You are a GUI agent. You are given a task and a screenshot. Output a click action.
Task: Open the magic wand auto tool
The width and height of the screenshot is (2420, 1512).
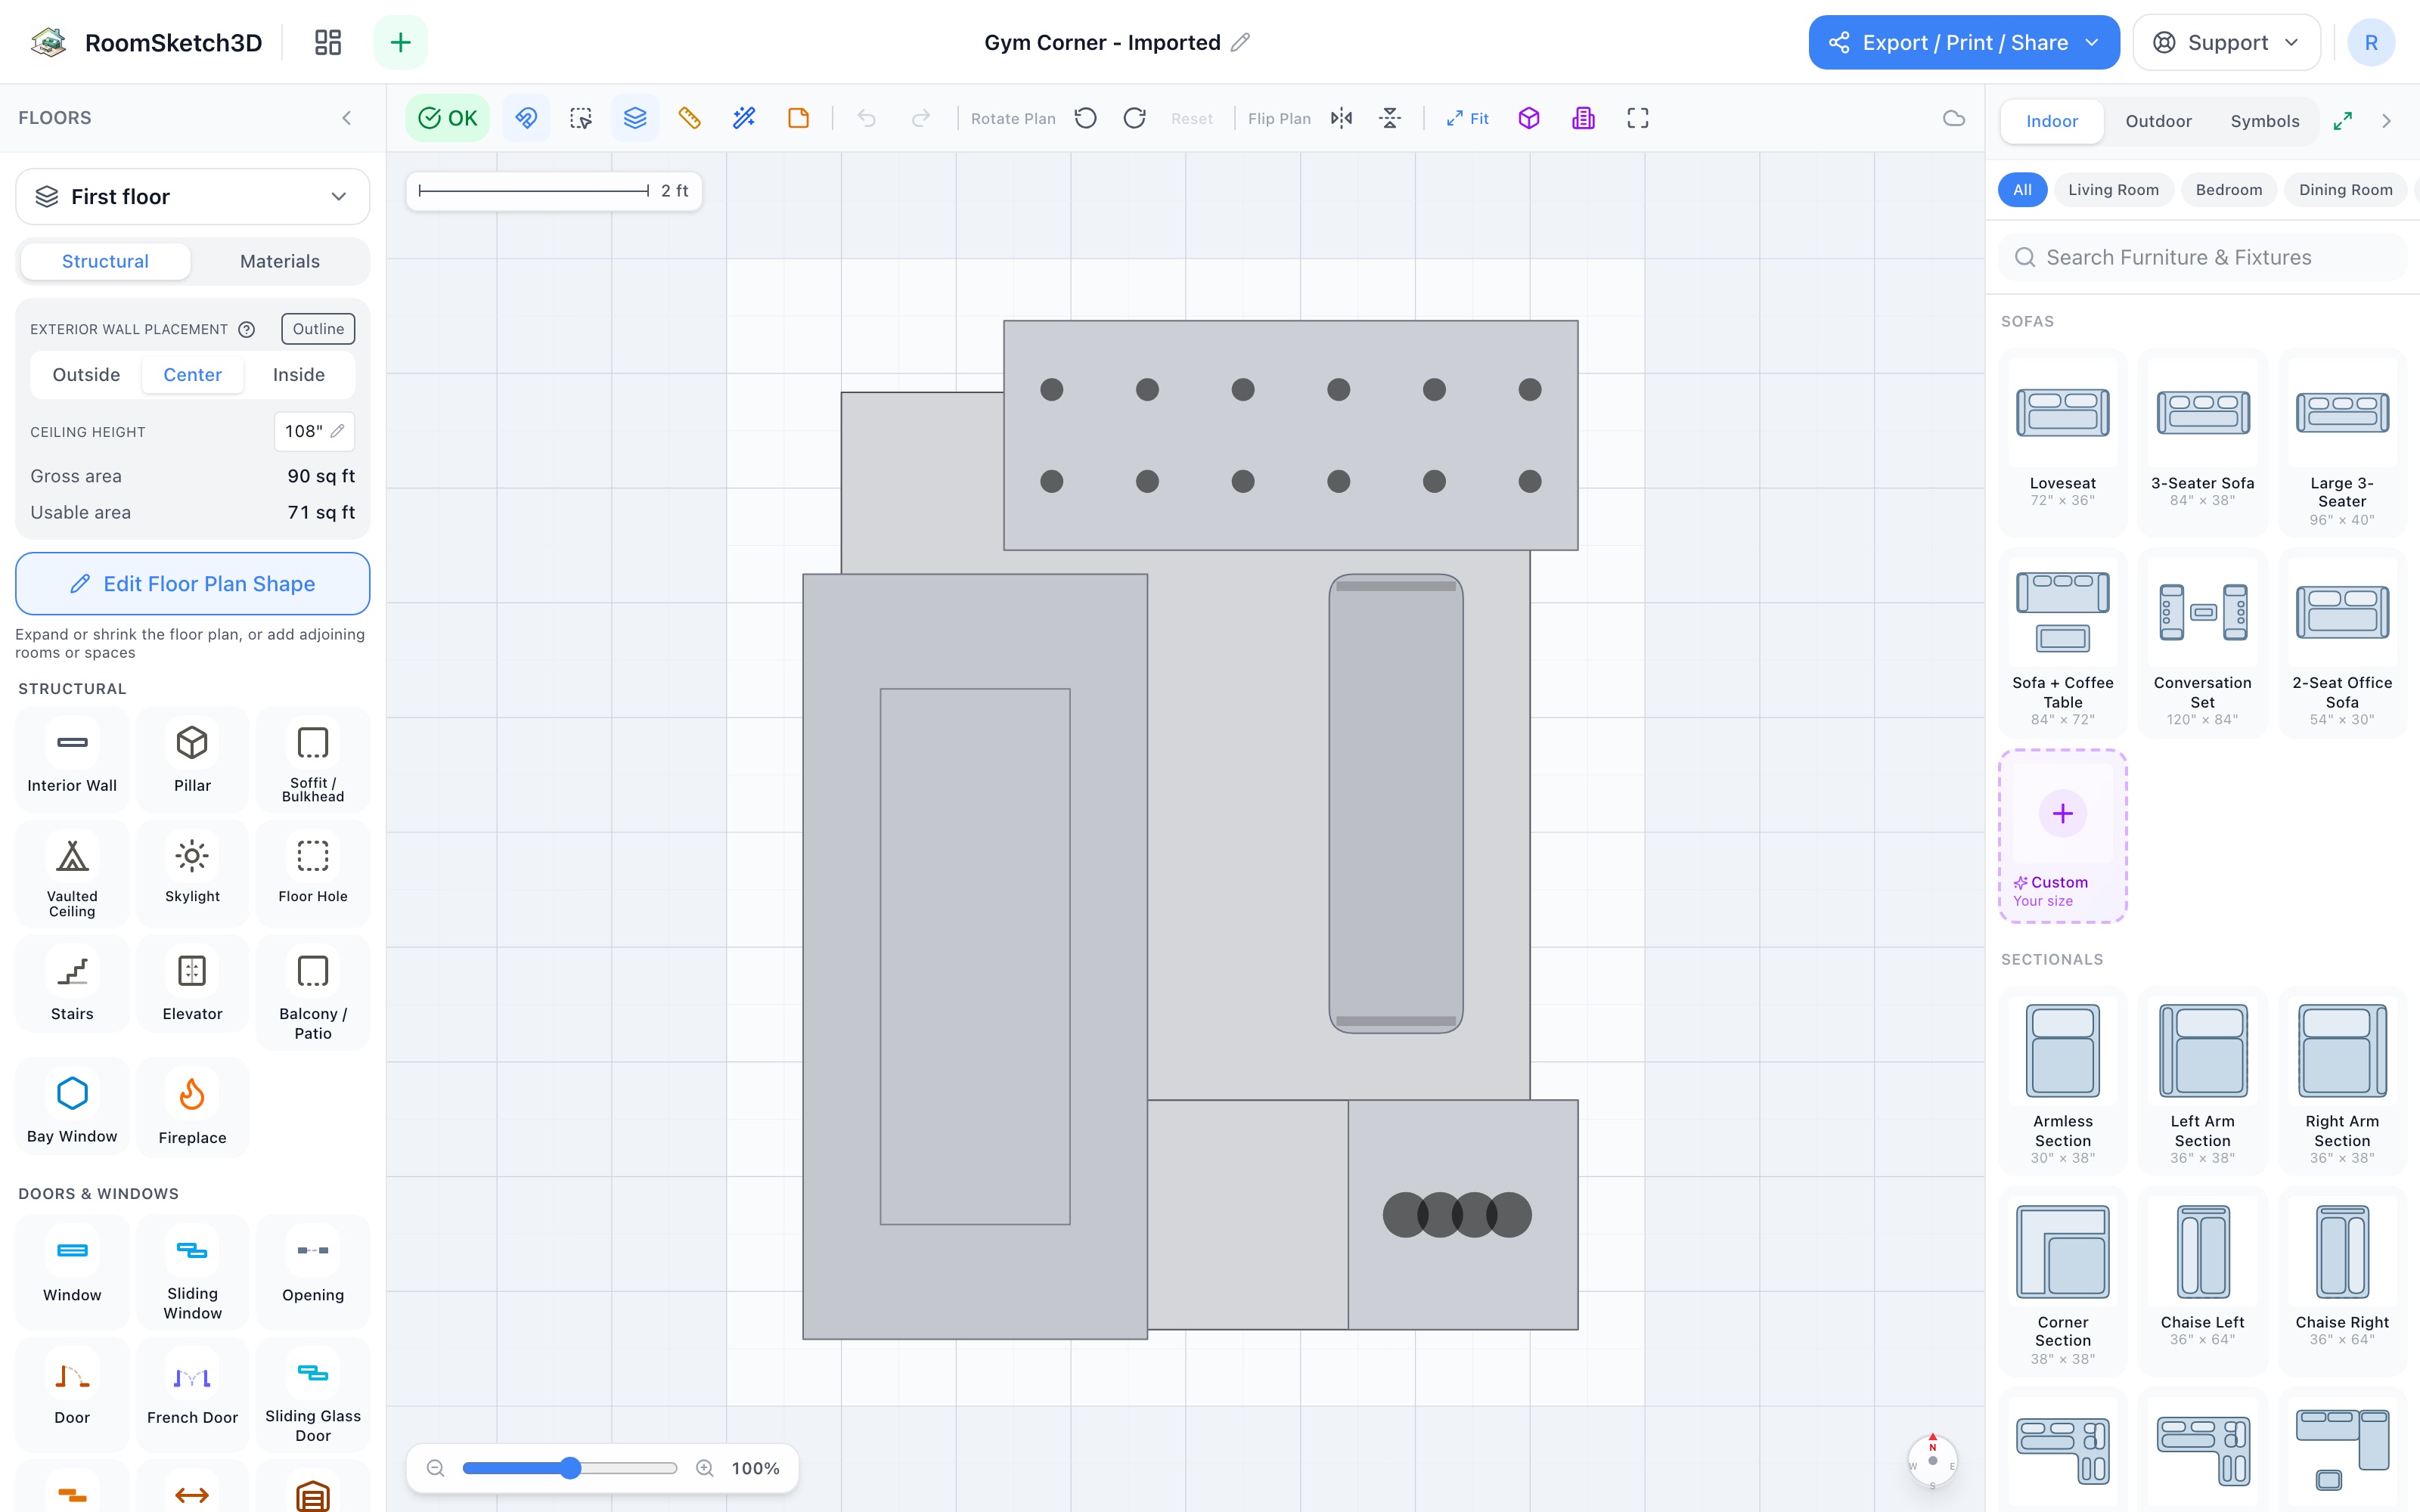tap(744, 118)
